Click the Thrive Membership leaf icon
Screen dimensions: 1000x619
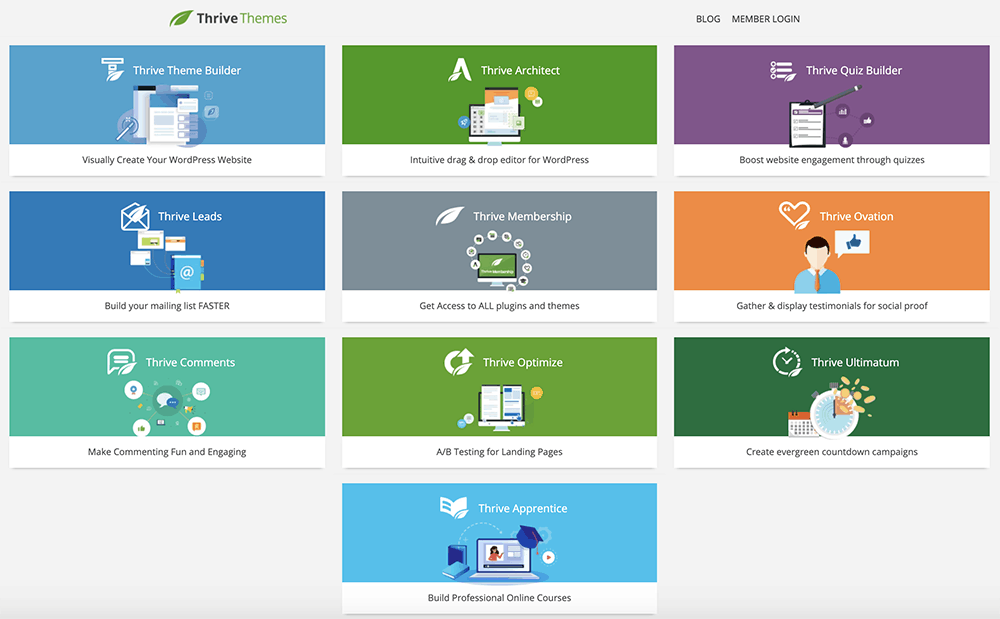(450, 215)
